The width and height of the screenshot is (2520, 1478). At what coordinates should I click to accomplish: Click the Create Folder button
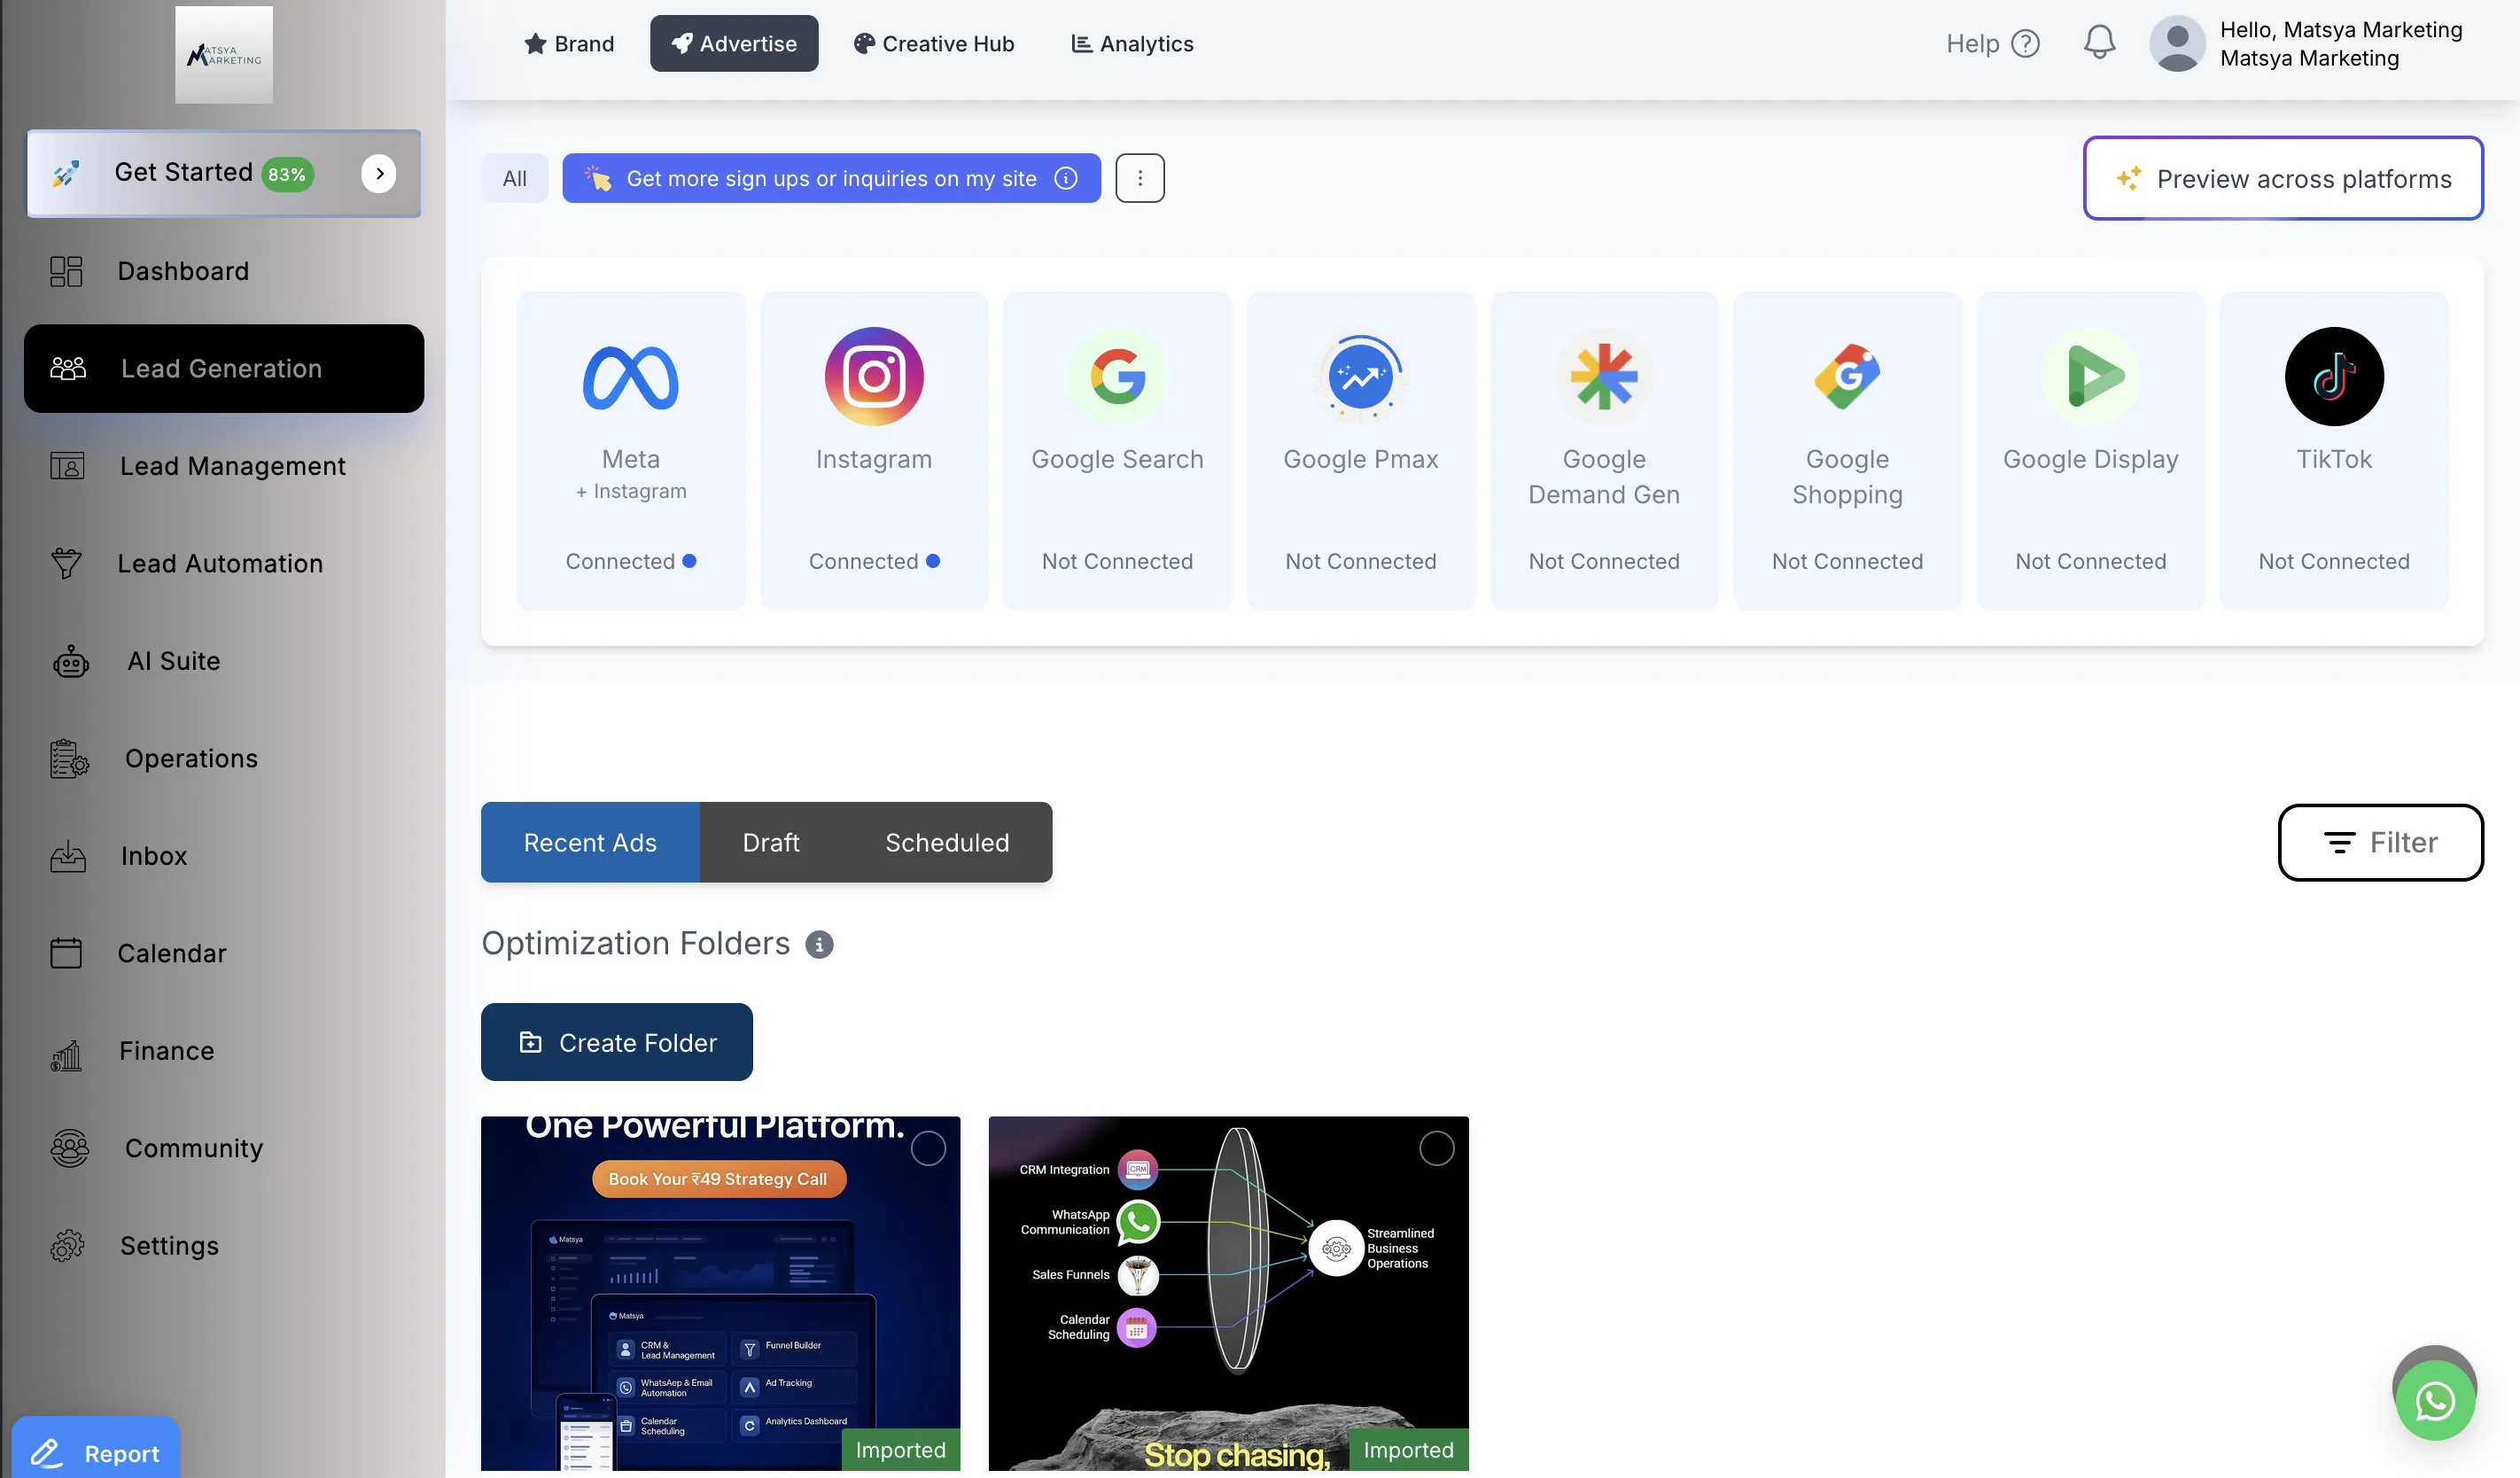616,1042
